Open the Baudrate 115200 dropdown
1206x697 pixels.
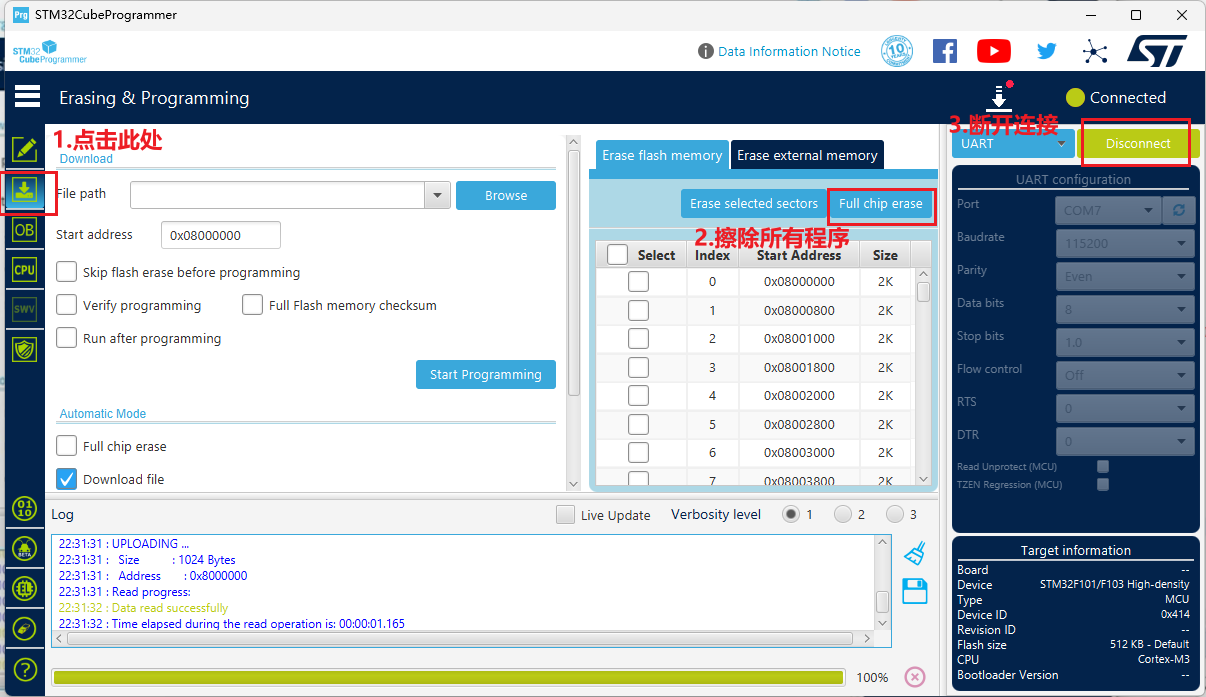pos(1125,243)
